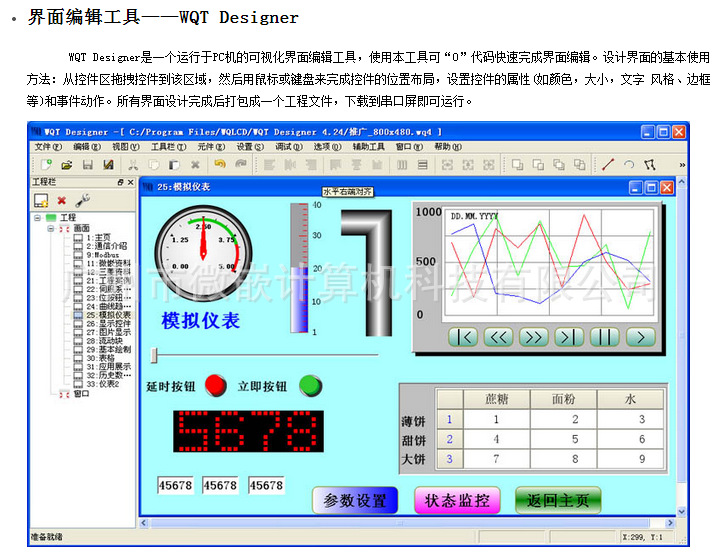This screenshot has width=718, height=553.
Task: Toggle the red 延时按钮 indicator
Action: pyautogui.click(x=215, y=385)
